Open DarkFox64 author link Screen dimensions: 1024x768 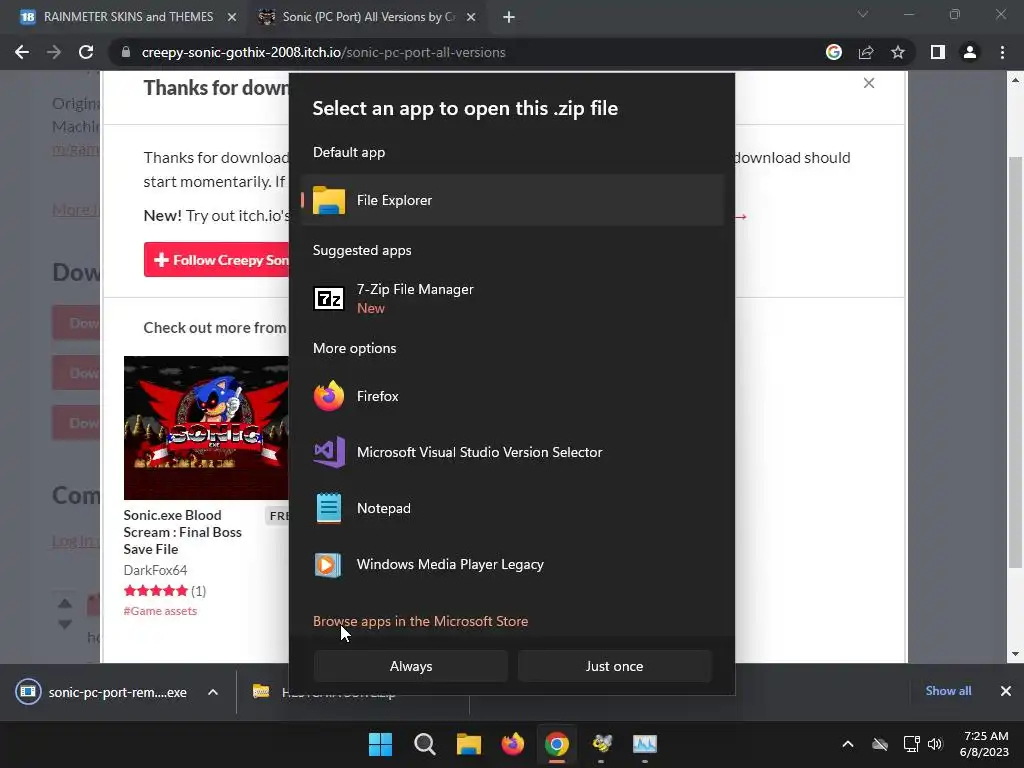[x=155, y=570]
